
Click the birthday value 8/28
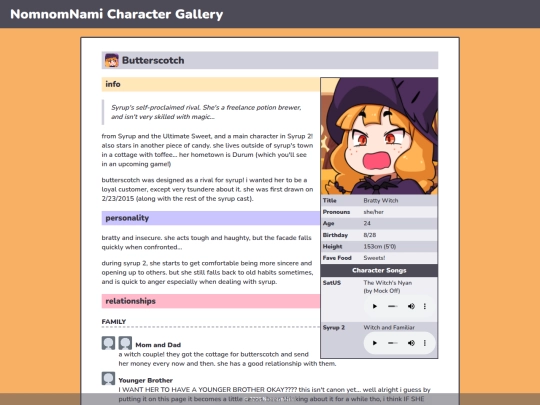click(370, 235)
